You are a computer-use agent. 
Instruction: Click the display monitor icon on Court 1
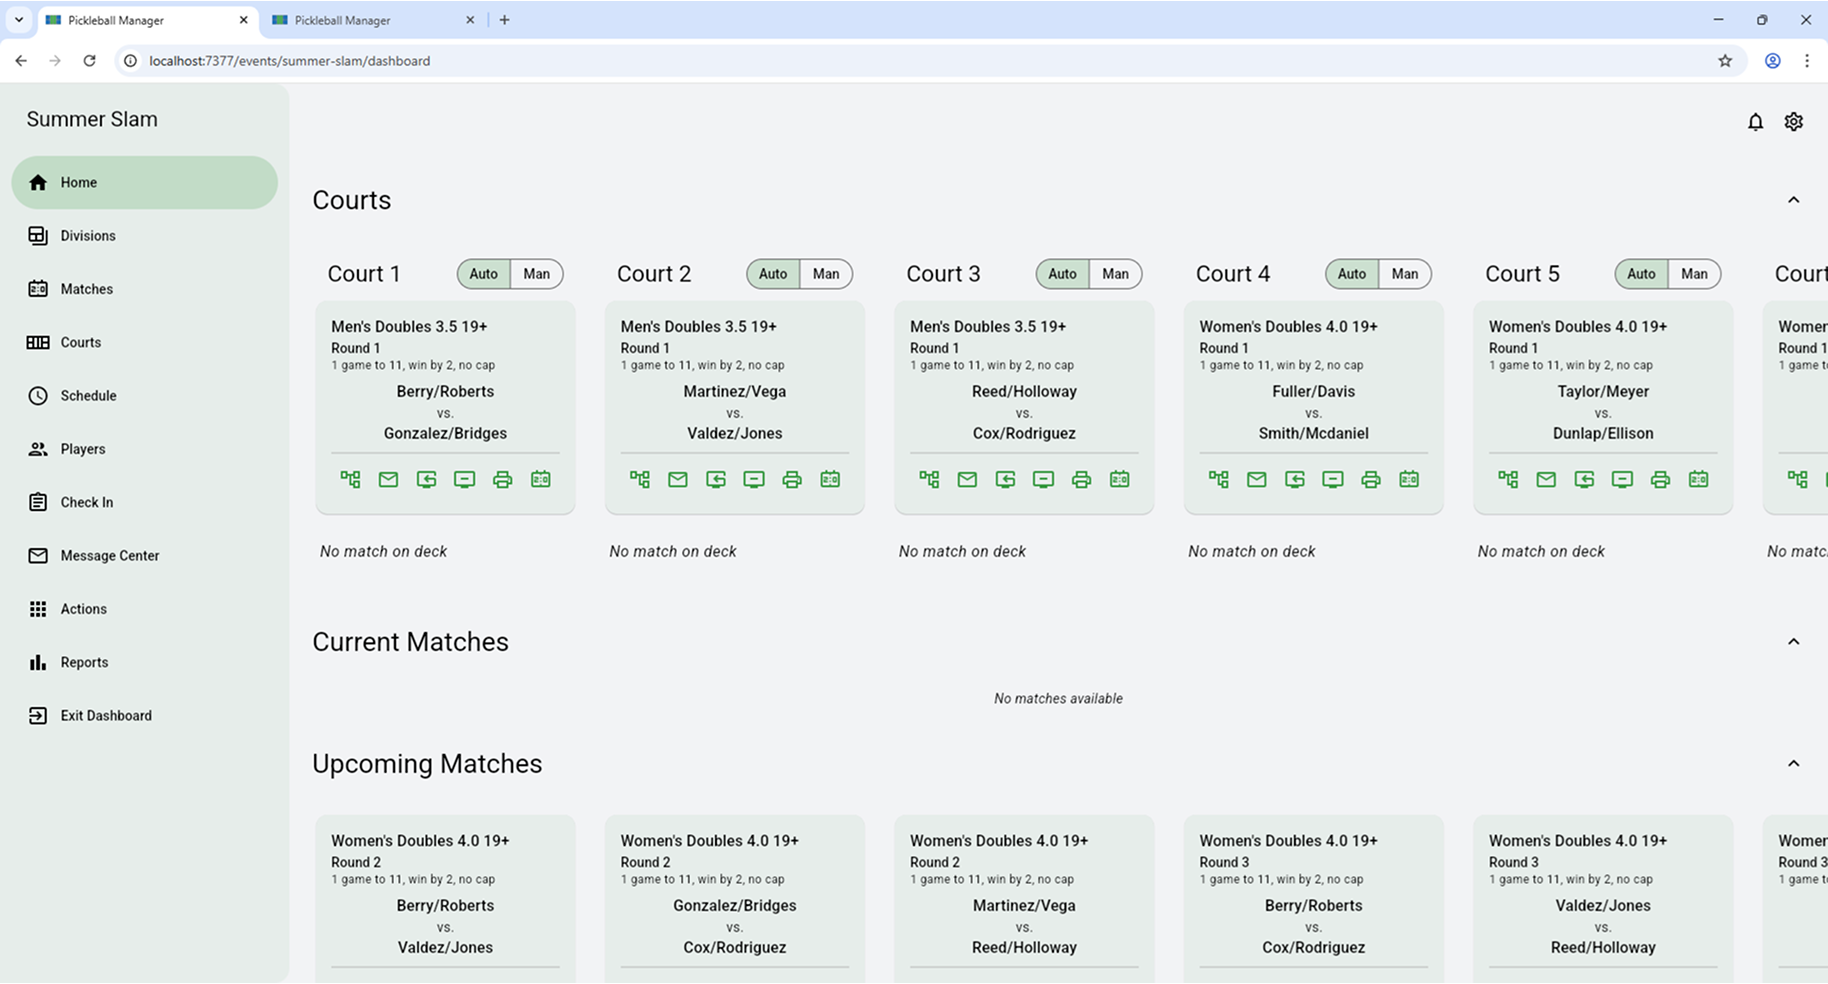point(464,479)
